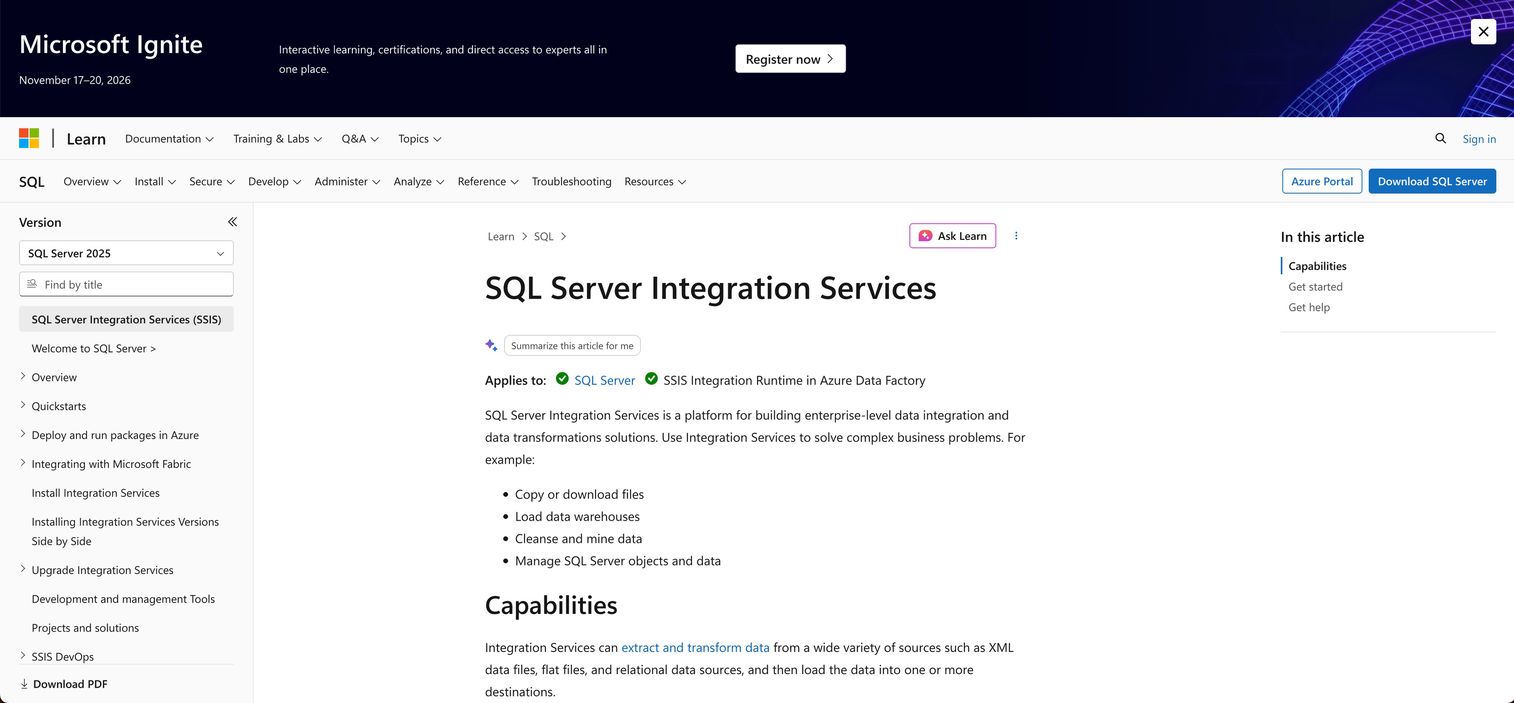Open Projects and solutions in sidebar

click(x=85, y=628)
